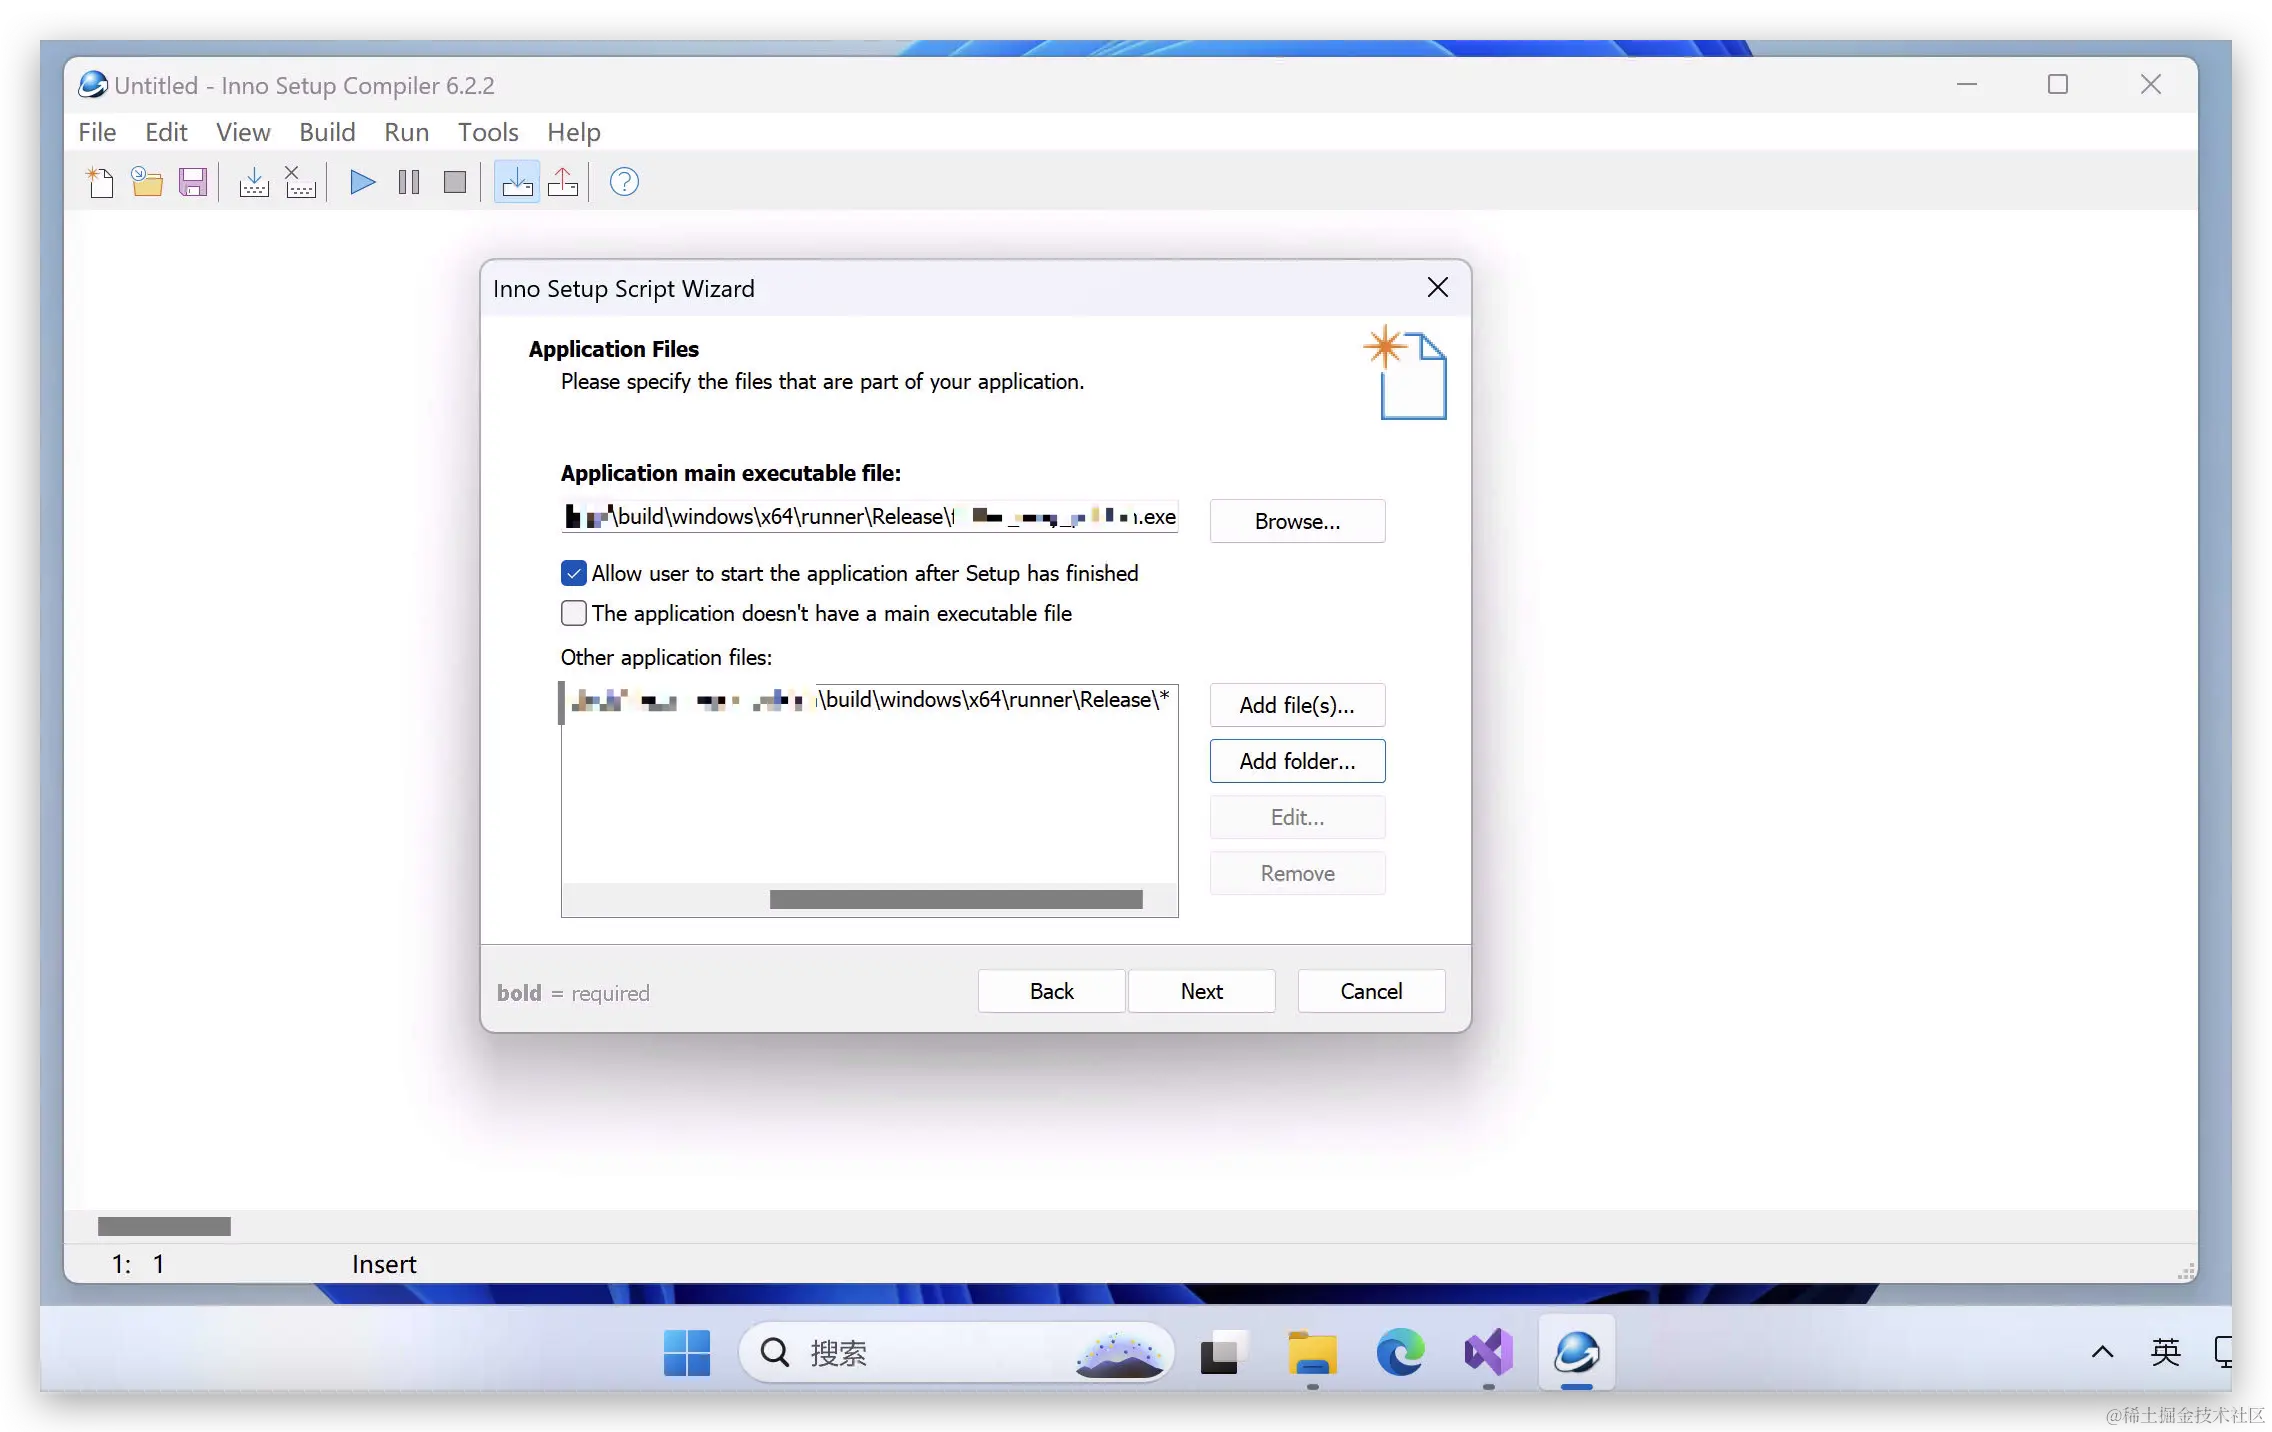
Task: Click the files list horizontal scrollbar
Action: 956,899
